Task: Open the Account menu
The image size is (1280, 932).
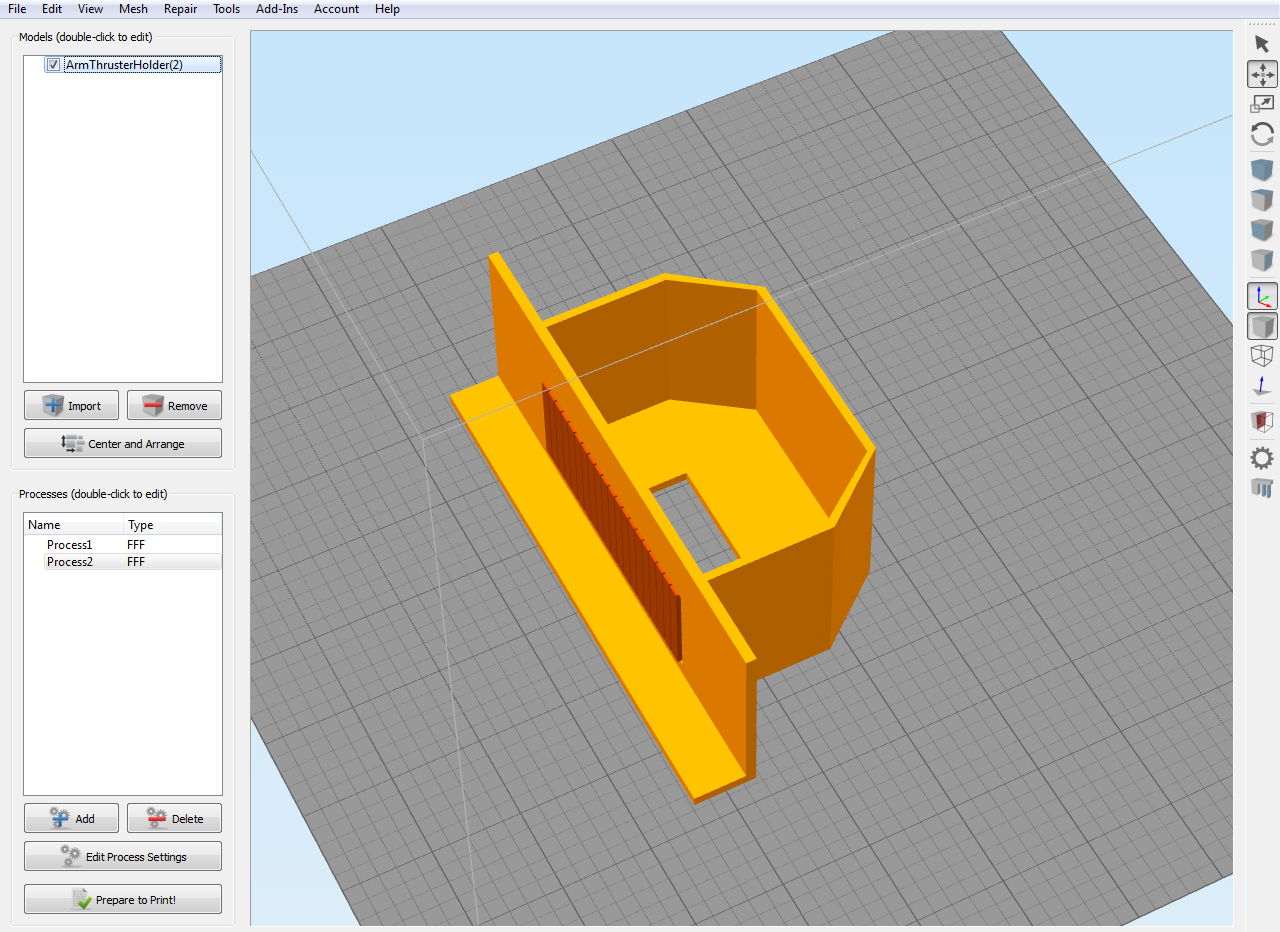Action: tap(337, 9)
